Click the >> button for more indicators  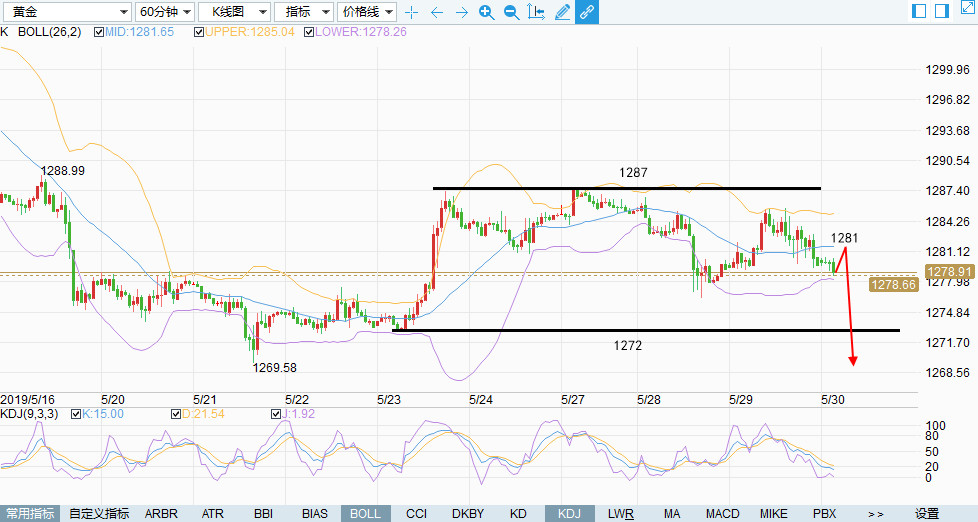875,514
